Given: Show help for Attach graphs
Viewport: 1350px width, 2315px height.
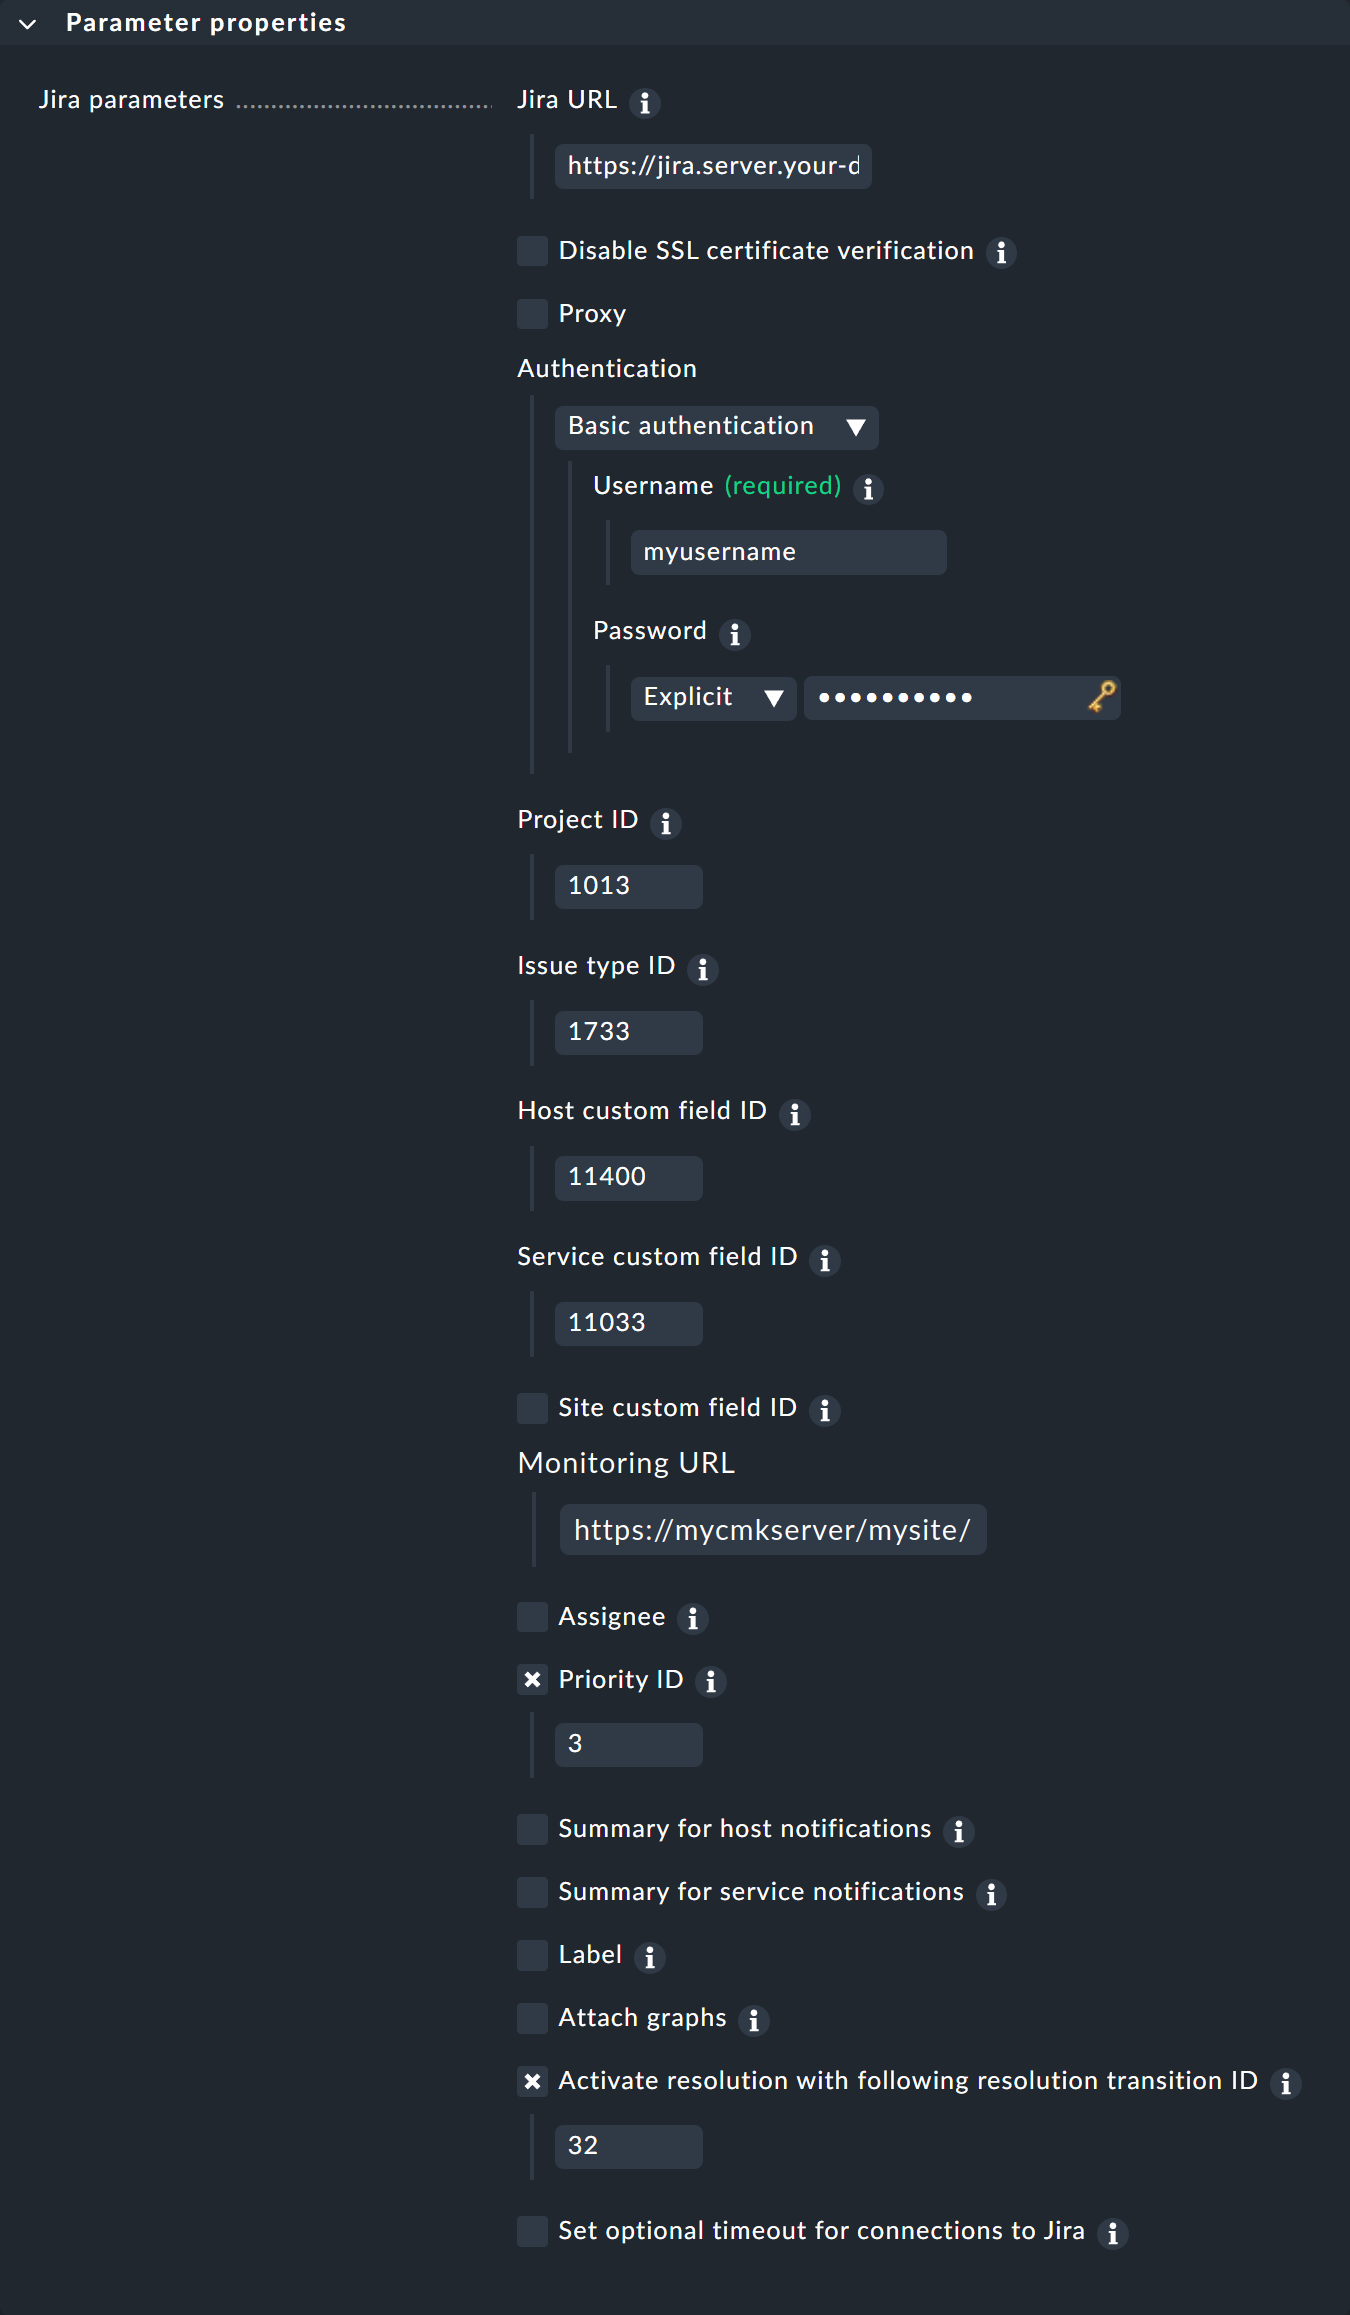Looking at the screenshot, I should point(753,2020).
